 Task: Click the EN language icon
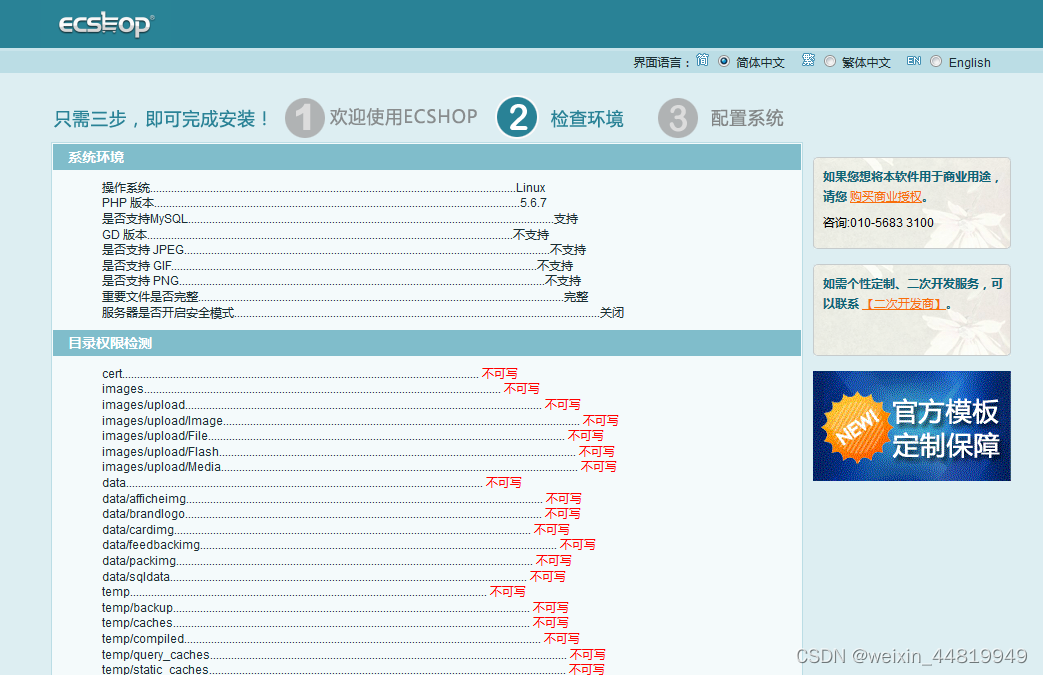[914, 61]
